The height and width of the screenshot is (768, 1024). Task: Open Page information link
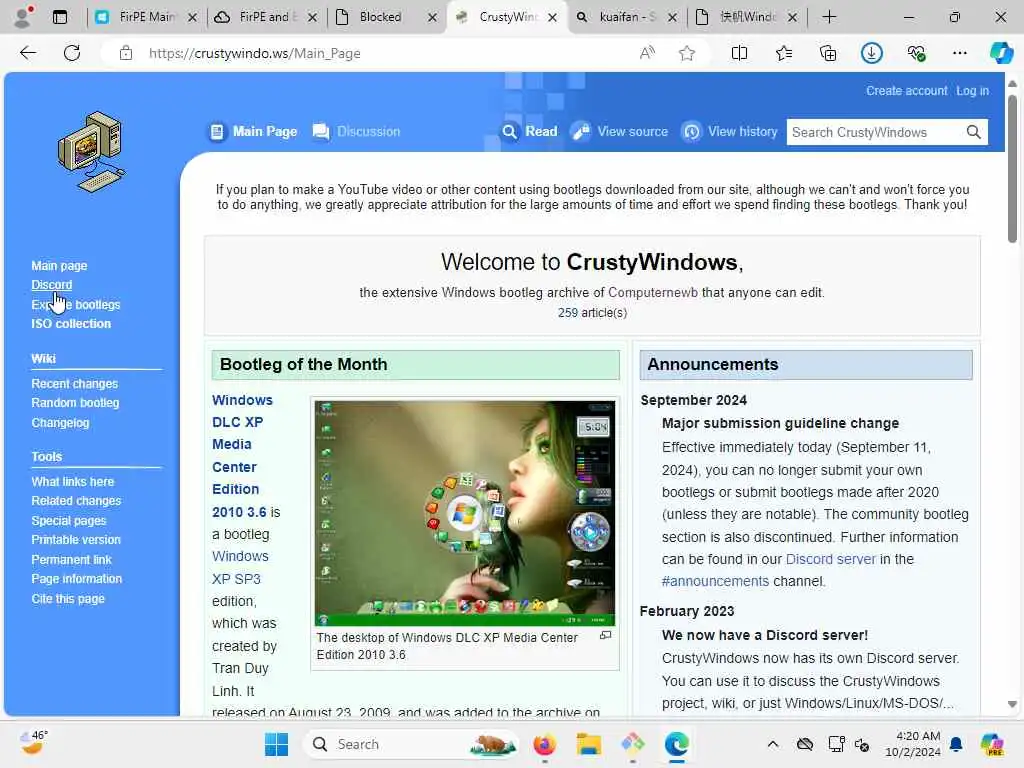pos(76,579)
